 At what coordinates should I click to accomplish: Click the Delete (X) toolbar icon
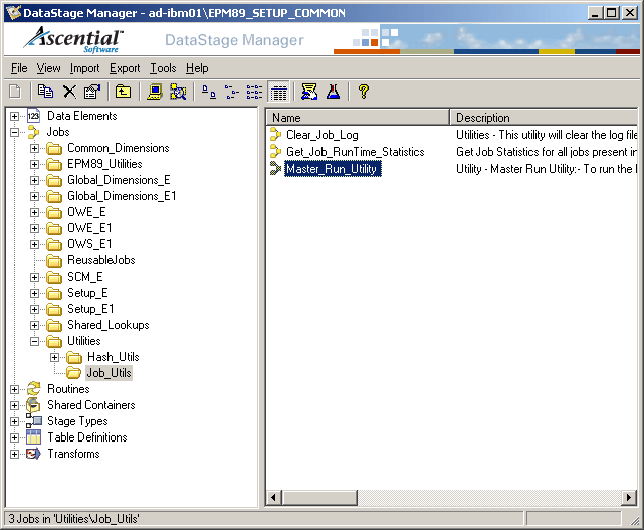click(x=69, y=91)
